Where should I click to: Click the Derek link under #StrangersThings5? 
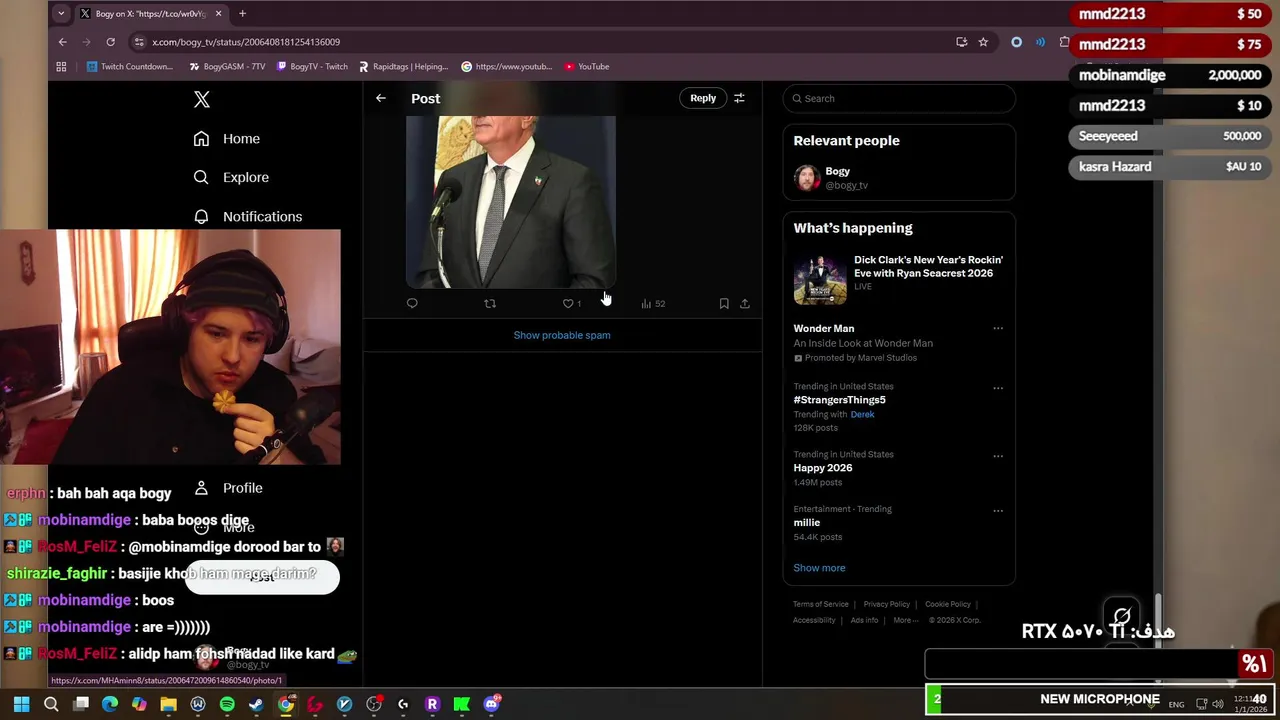(862, 414)
